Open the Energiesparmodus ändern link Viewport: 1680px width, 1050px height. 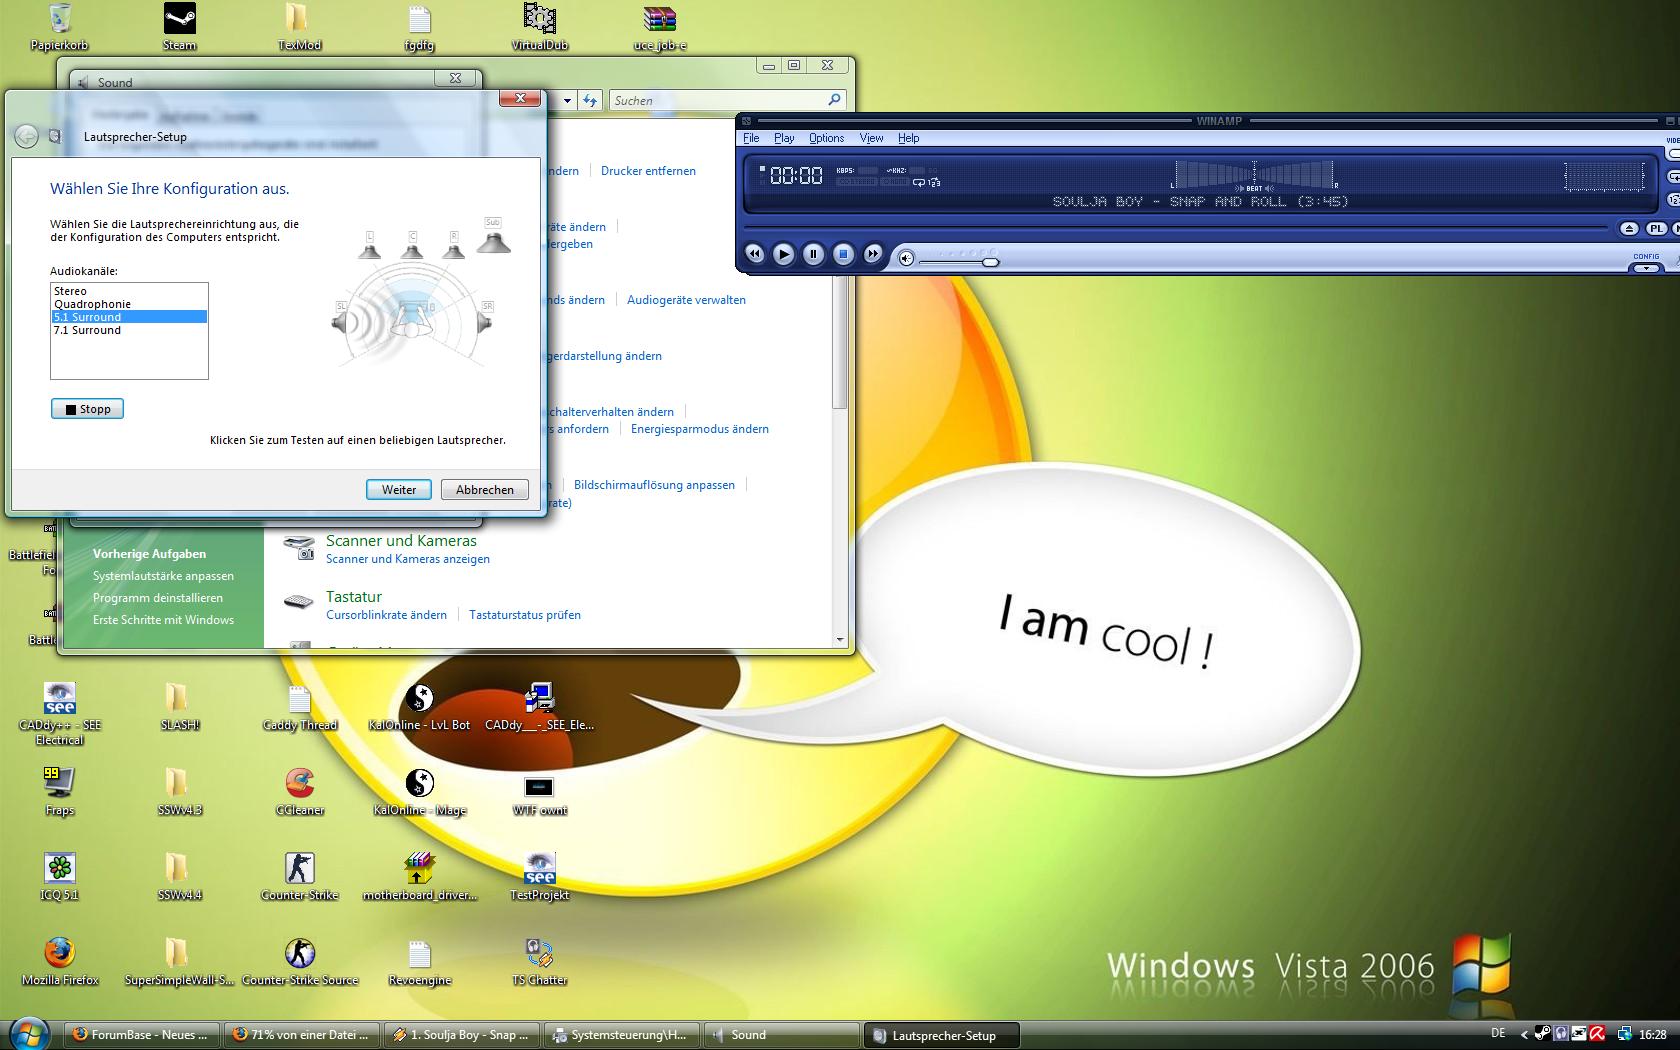(x=700, y=429)
